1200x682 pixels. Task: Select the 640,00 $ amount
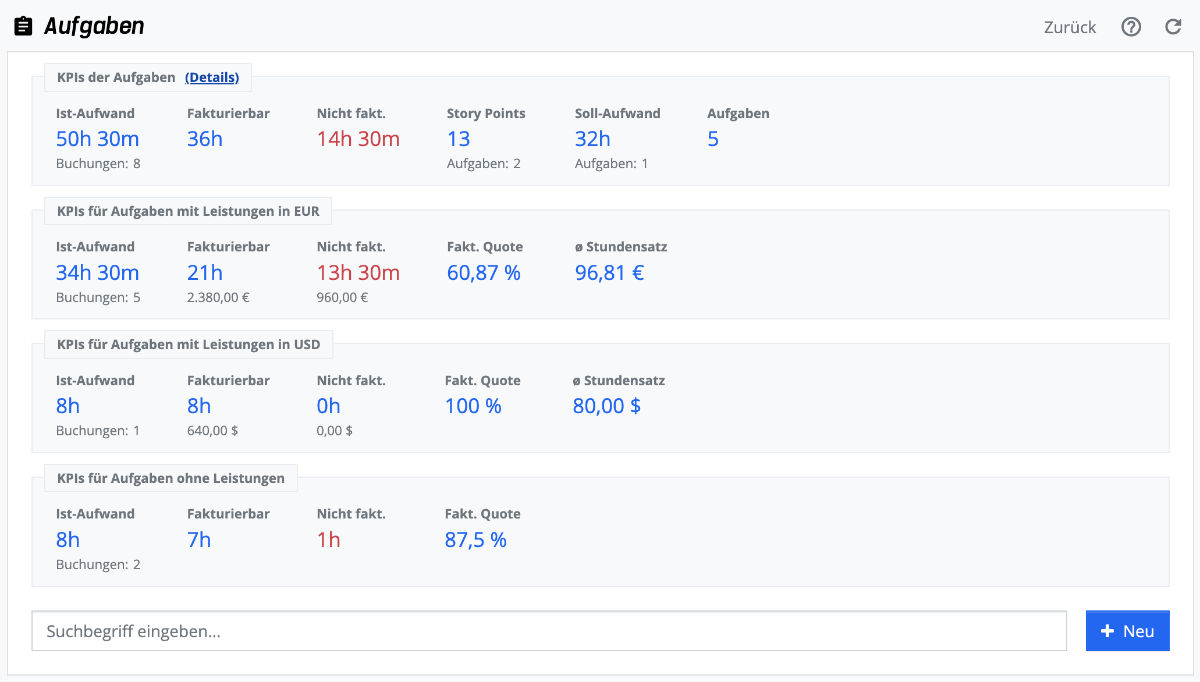pos(213,431)
